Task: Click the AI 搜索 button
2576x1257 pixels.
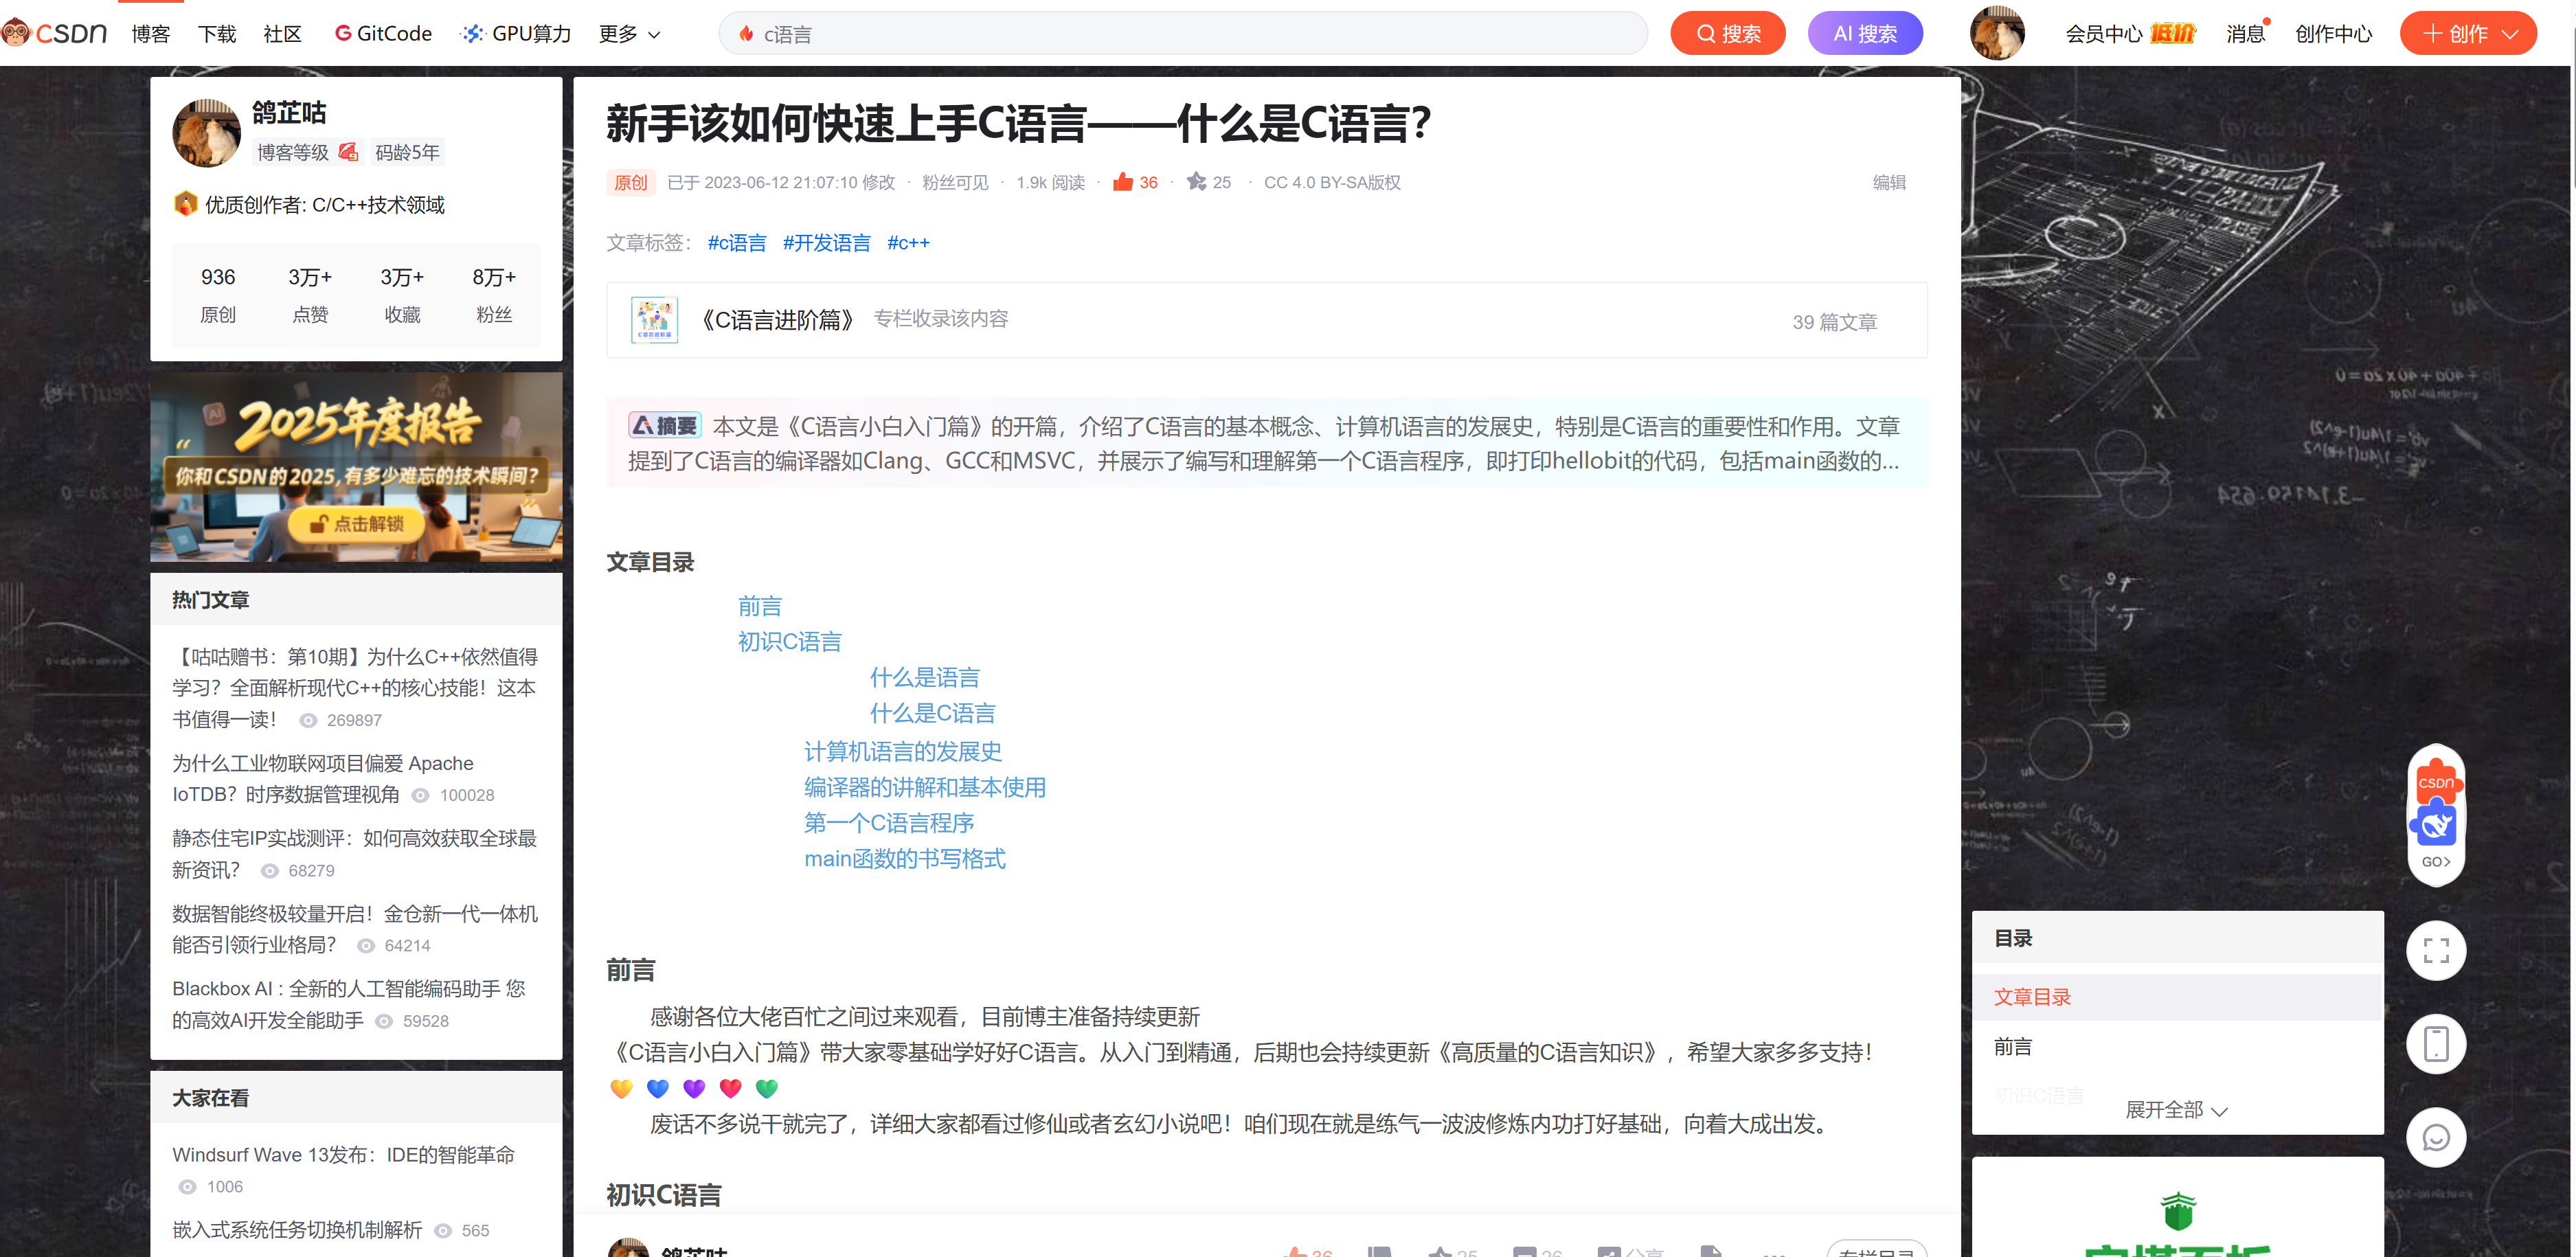Action: (x=1864, y=34)
